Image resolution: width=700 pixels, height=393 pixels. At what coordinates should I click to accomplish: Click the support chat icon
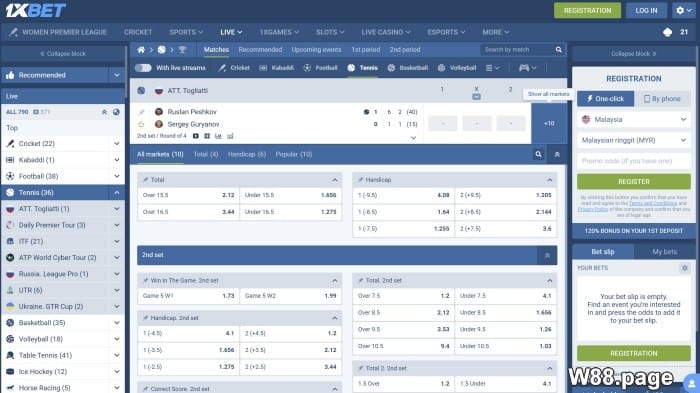click(x=691, y=383)
